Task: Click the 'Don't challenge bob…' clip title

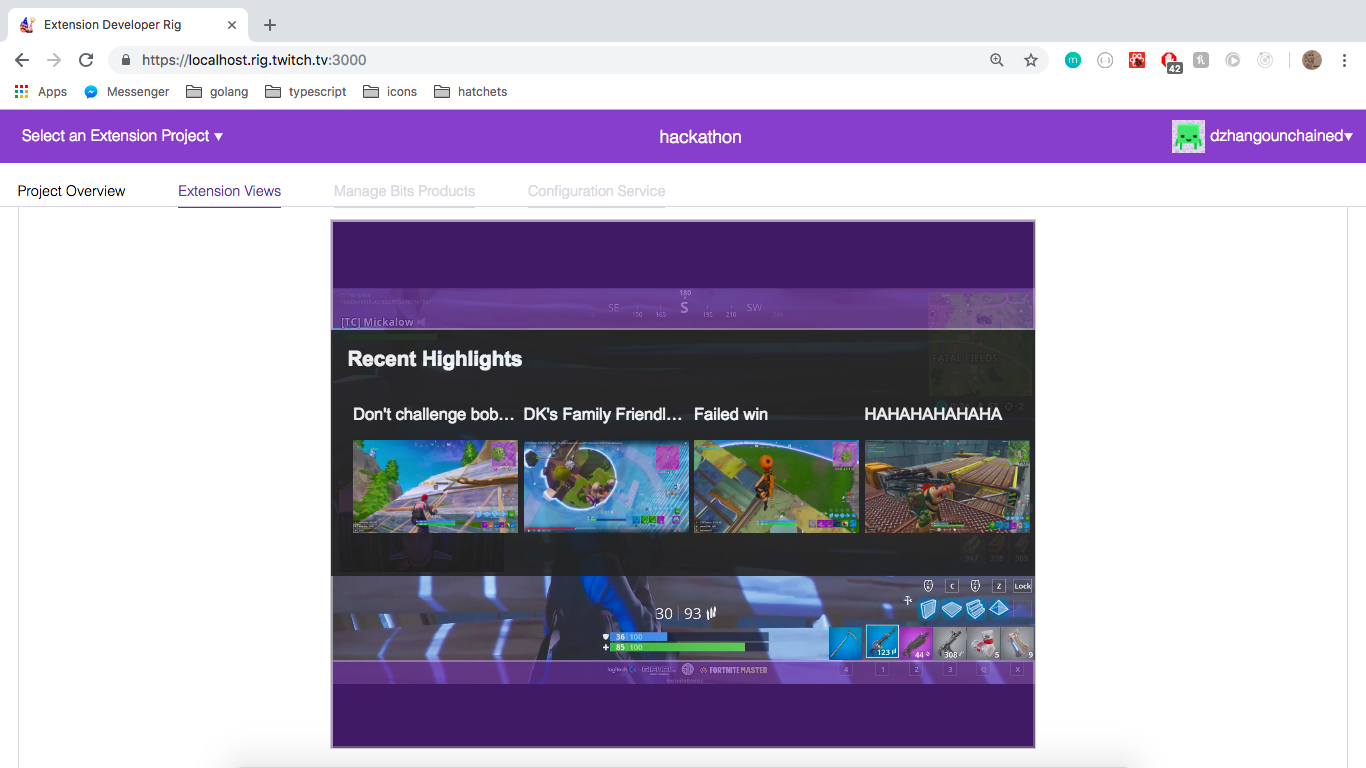Action: tap(435, 414)
